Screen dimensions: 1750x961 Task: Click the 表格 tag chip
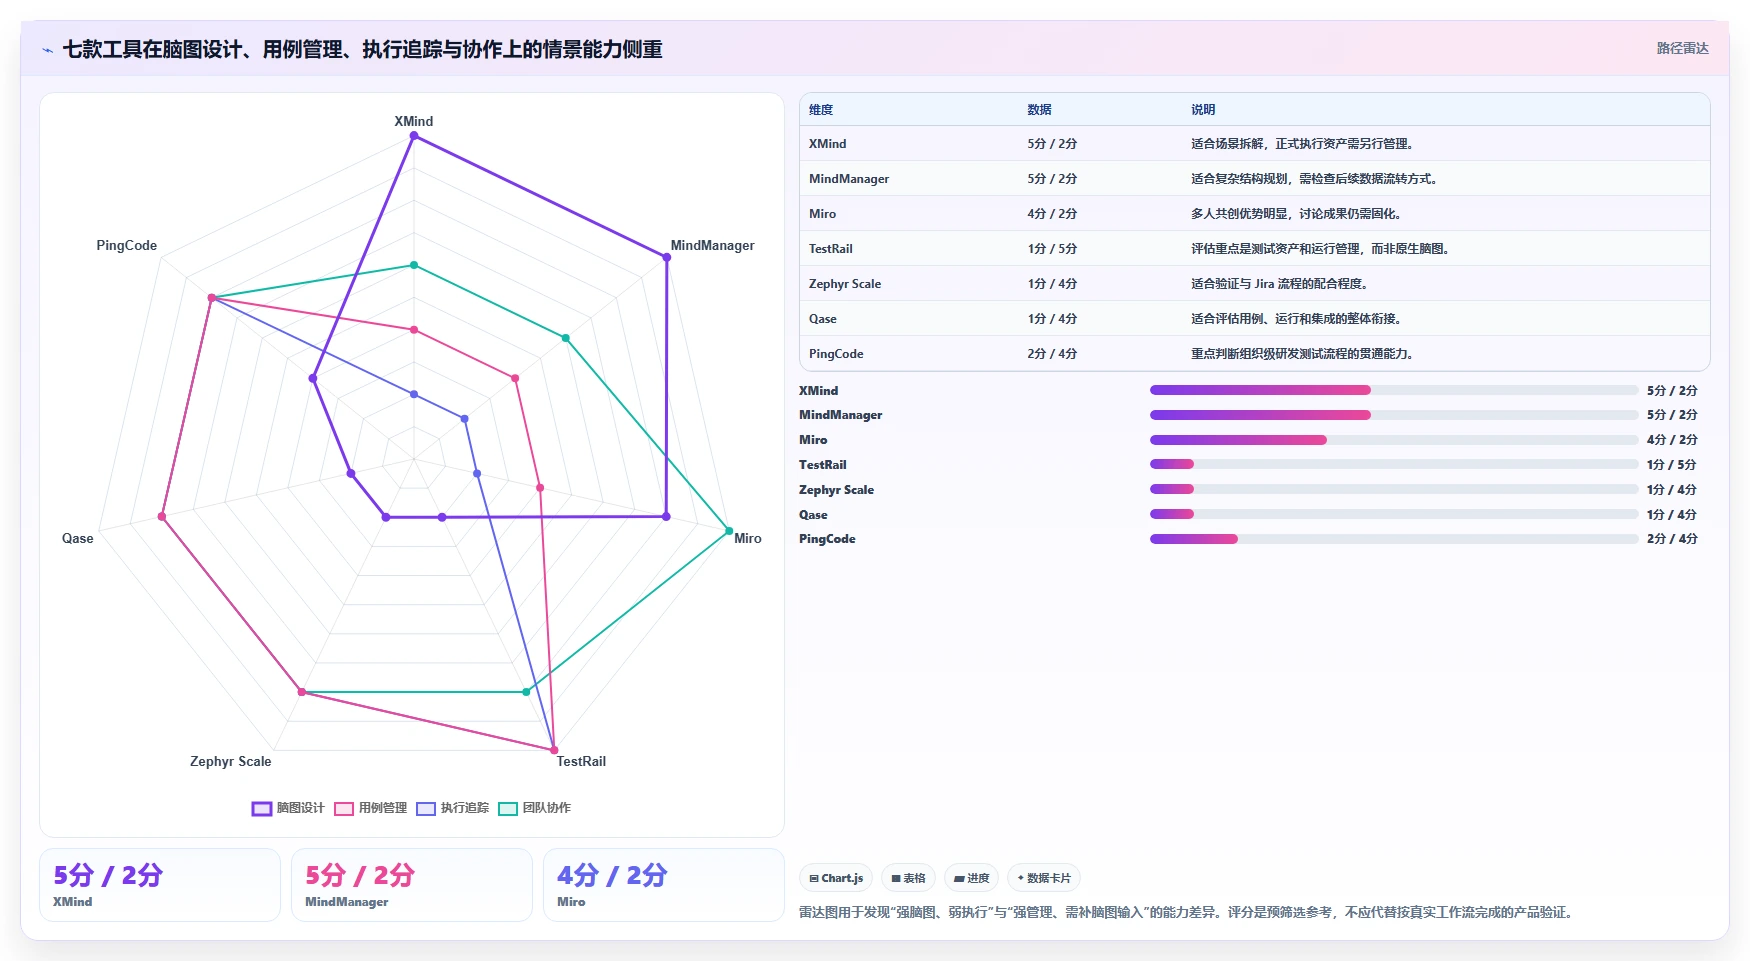tap(908, 878)
